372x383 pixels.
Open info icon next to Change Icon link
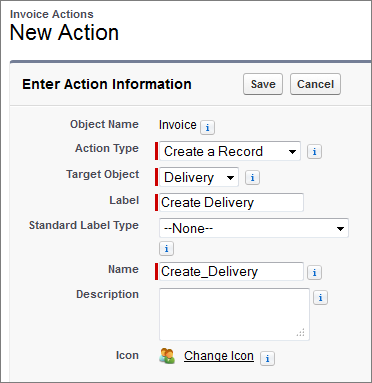[267, 359]
